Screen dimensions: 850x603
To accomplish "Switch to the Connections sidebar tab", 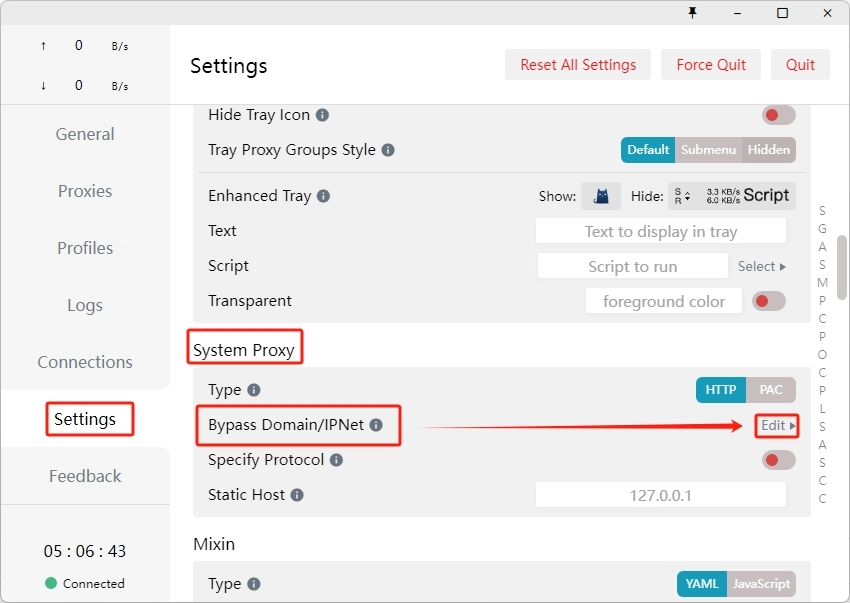I will (x=85, y=362).
